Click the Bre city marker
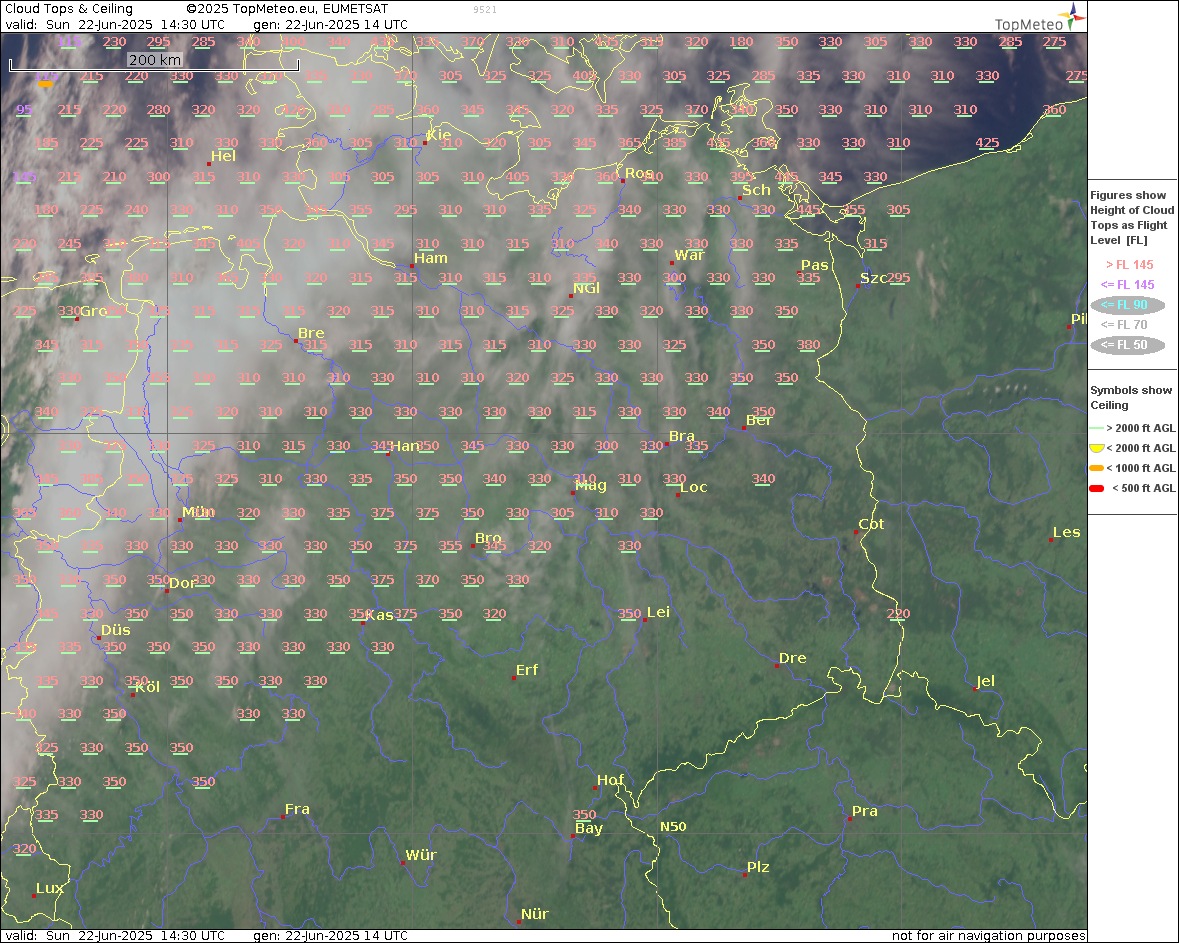 point(296,341)
